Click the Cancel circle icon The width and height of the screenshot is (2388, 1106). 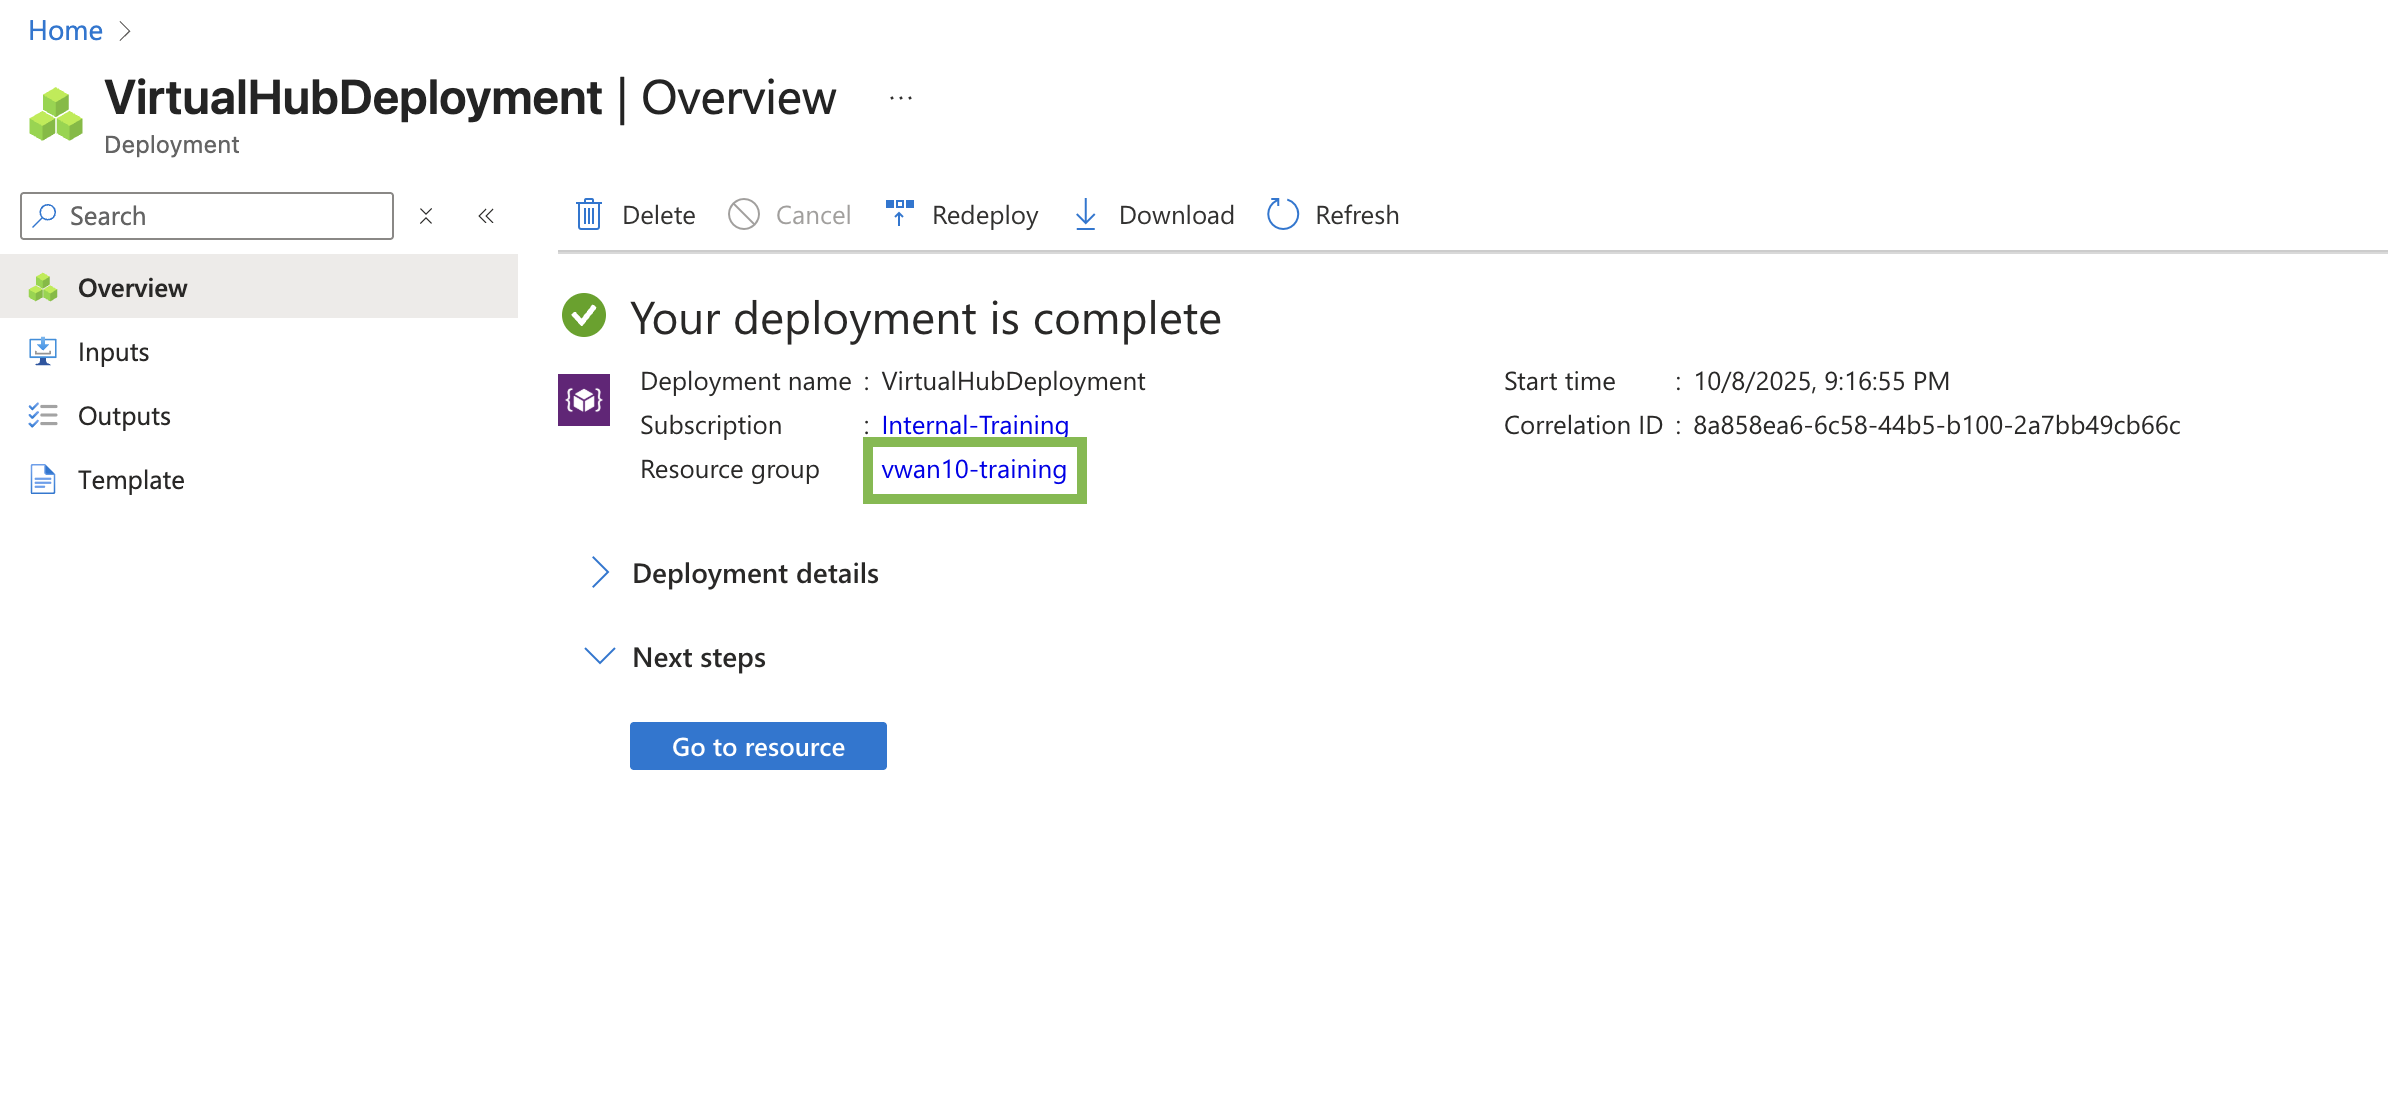[x=744, y=215]
